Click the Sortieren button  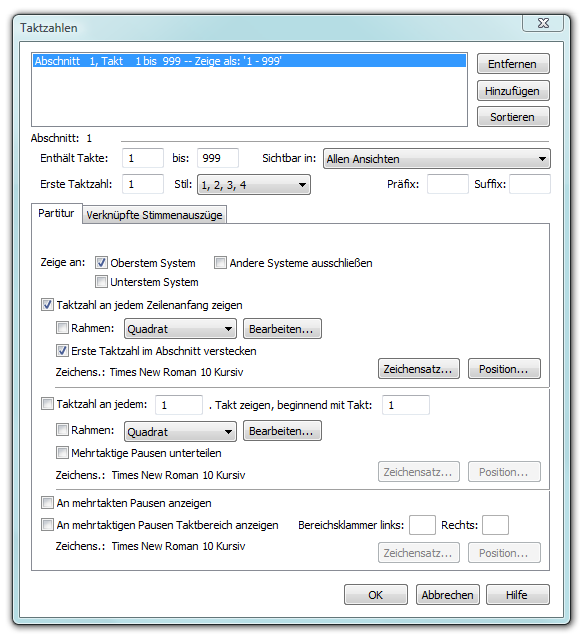point(513,117)
